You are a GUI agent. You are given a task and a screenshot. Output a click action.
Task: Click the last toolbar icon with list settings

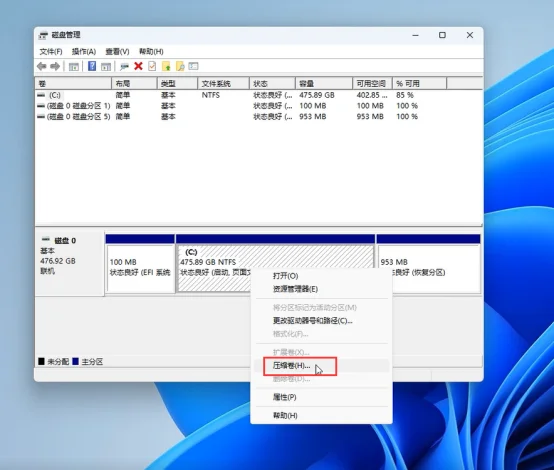click(193, 66)
